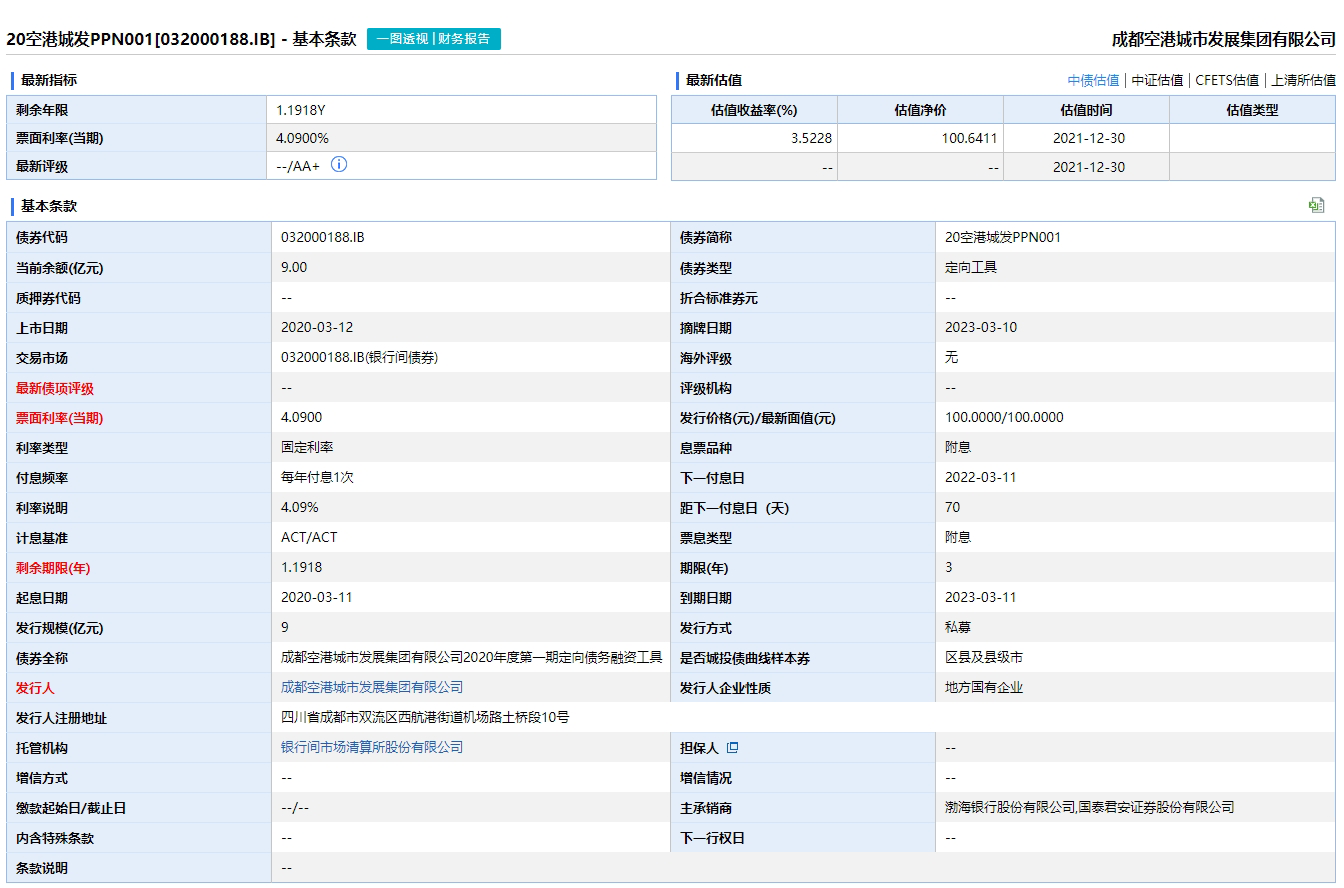Screen dimensions: 1344x888
Task: Click the 估值类型 column header
Action: click(1252, 110)
